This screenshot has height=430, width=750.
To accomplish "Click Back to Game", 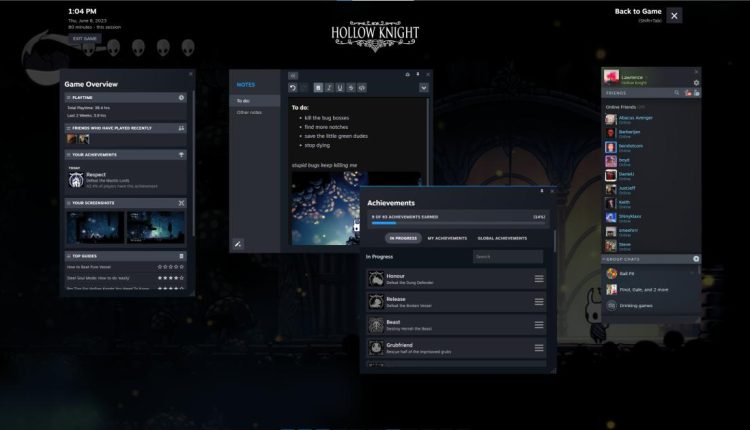I will point(638,11).
